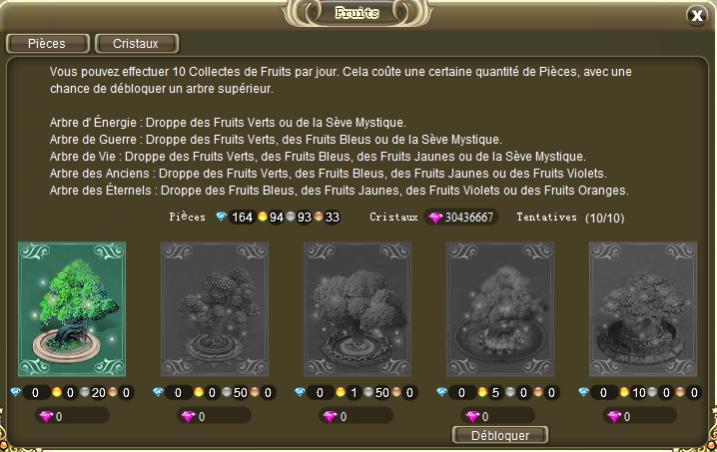Click the pink crystal icon beside 30436667
Image resolution: width=717 pixels, height=452 pixels.
point(435,217)
